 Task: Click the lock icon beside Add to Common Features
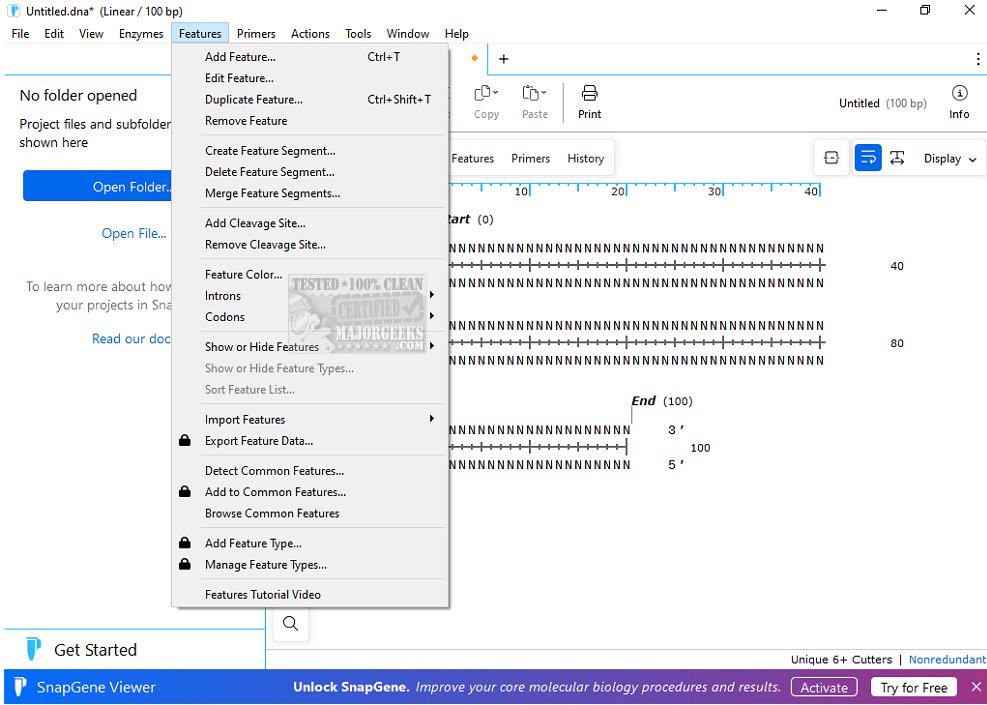point(184,491)
